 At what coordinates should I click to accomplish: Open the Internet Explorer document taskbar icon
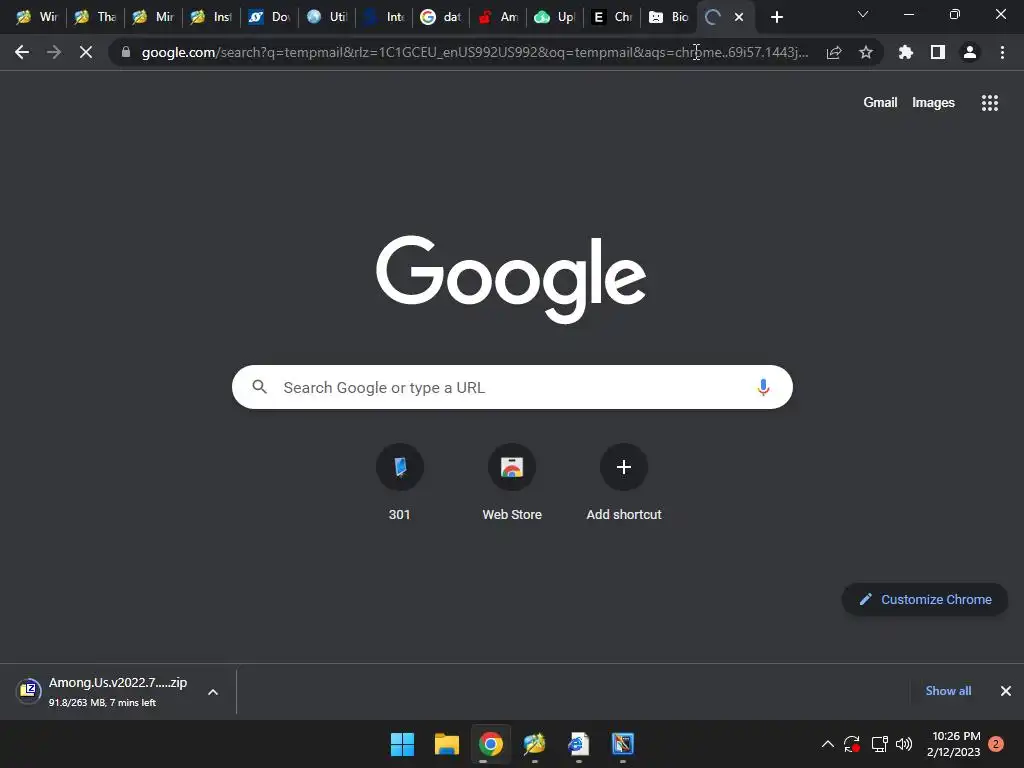pos(579,744)
